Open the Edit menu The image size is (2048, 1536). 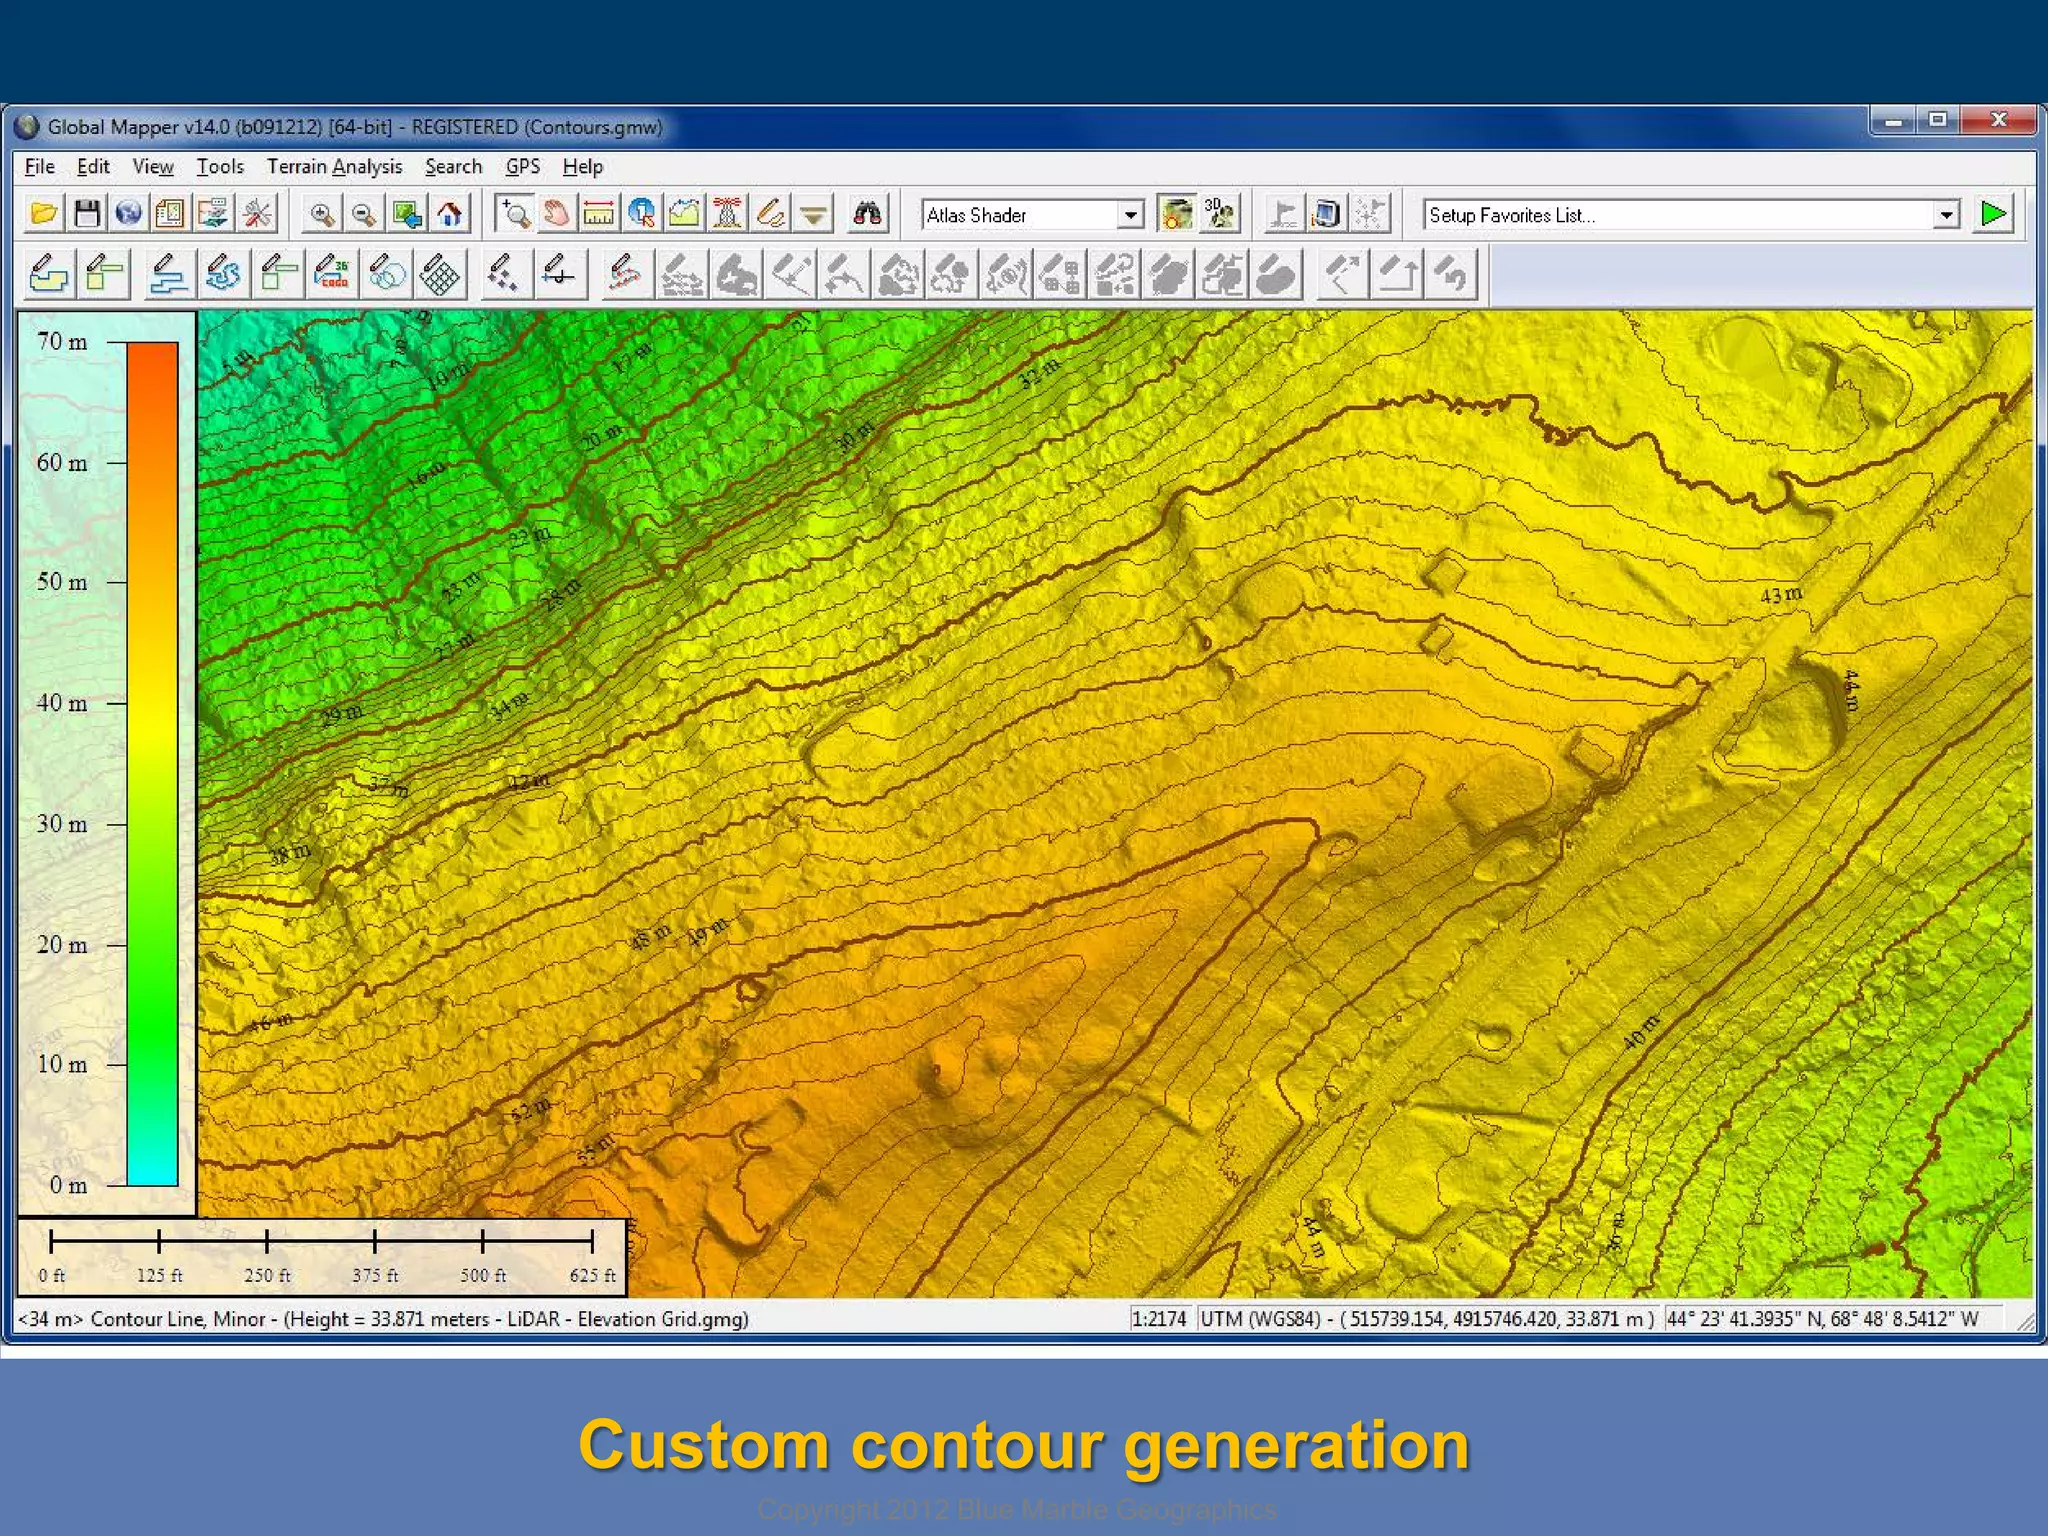coord(93,167)
